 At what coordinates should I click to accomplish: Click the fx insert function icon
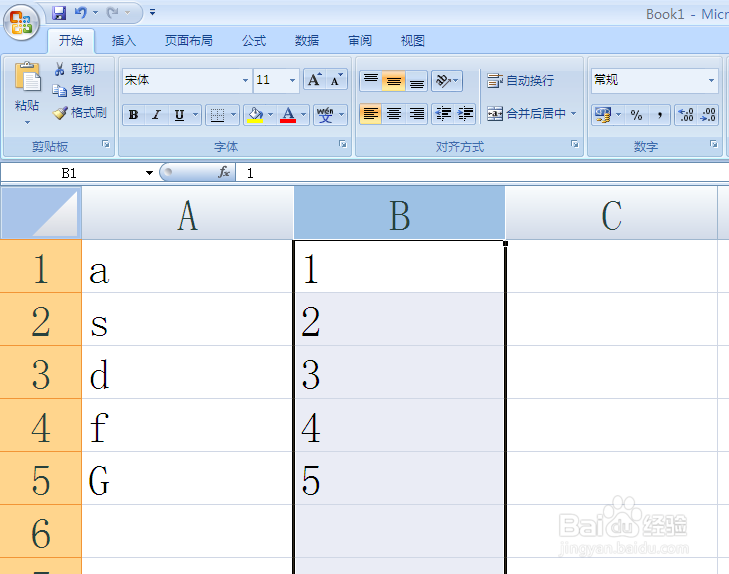coord(224,173)
